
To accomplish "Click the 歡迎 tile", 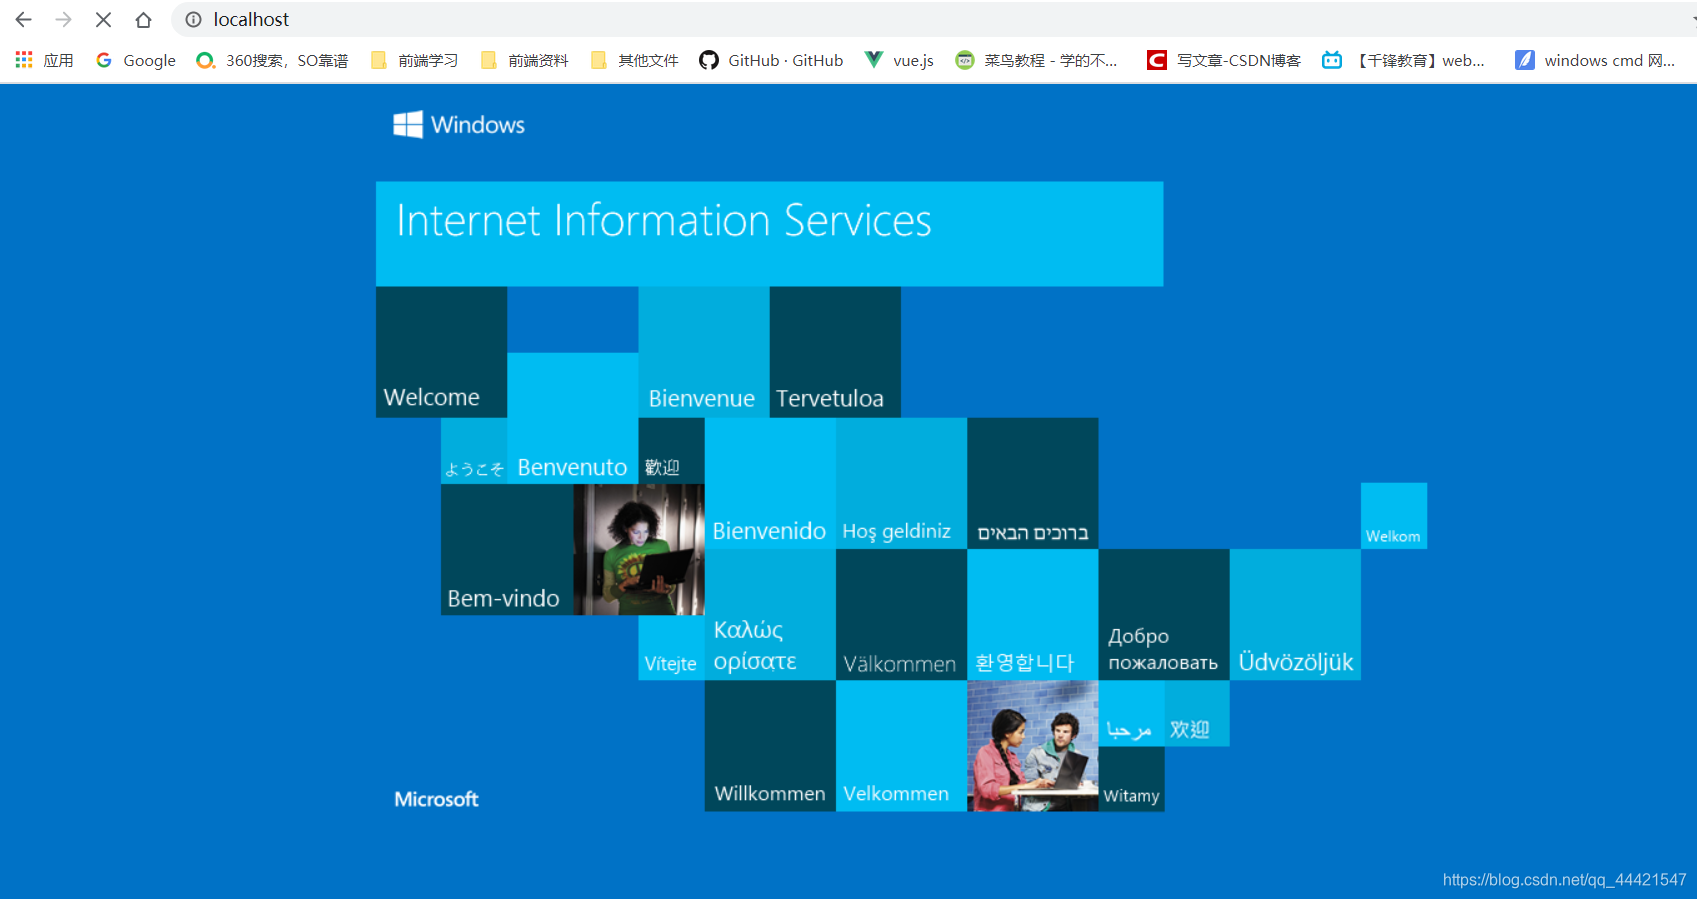I will click(x=671, y=451).
